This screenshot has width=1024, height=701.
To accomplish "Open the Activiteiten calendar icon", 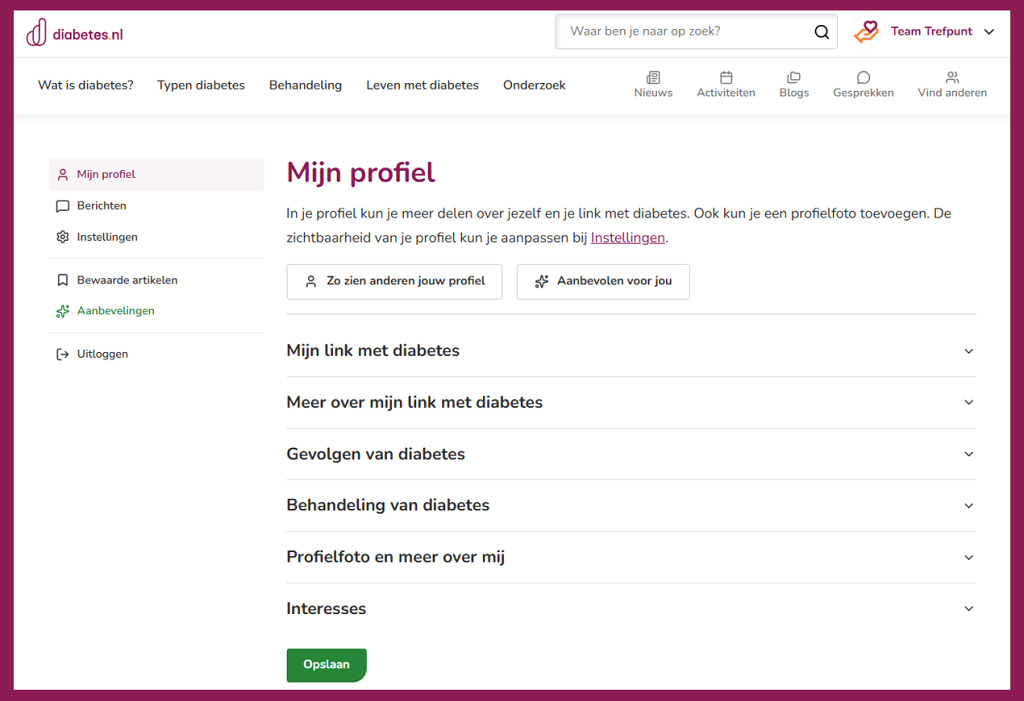I will pyautogui.click(x=726, y=77).
